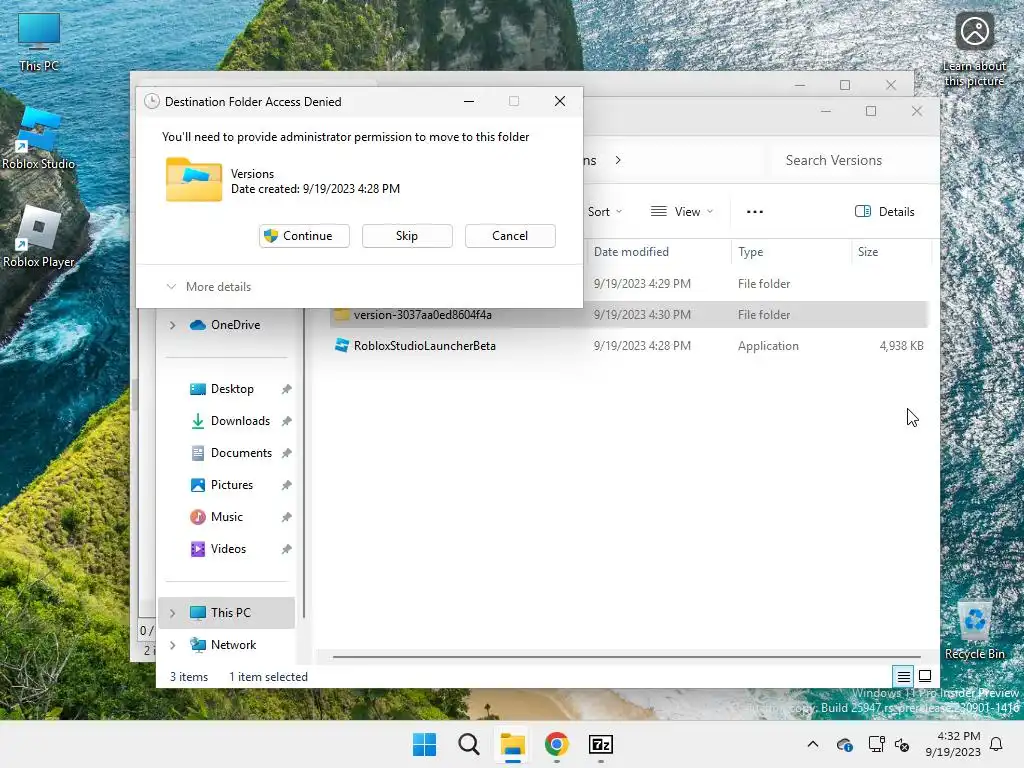Click address bar breadcrumb chevron
The height and width of the screenshot is (768, 1024).
point(618,161)
